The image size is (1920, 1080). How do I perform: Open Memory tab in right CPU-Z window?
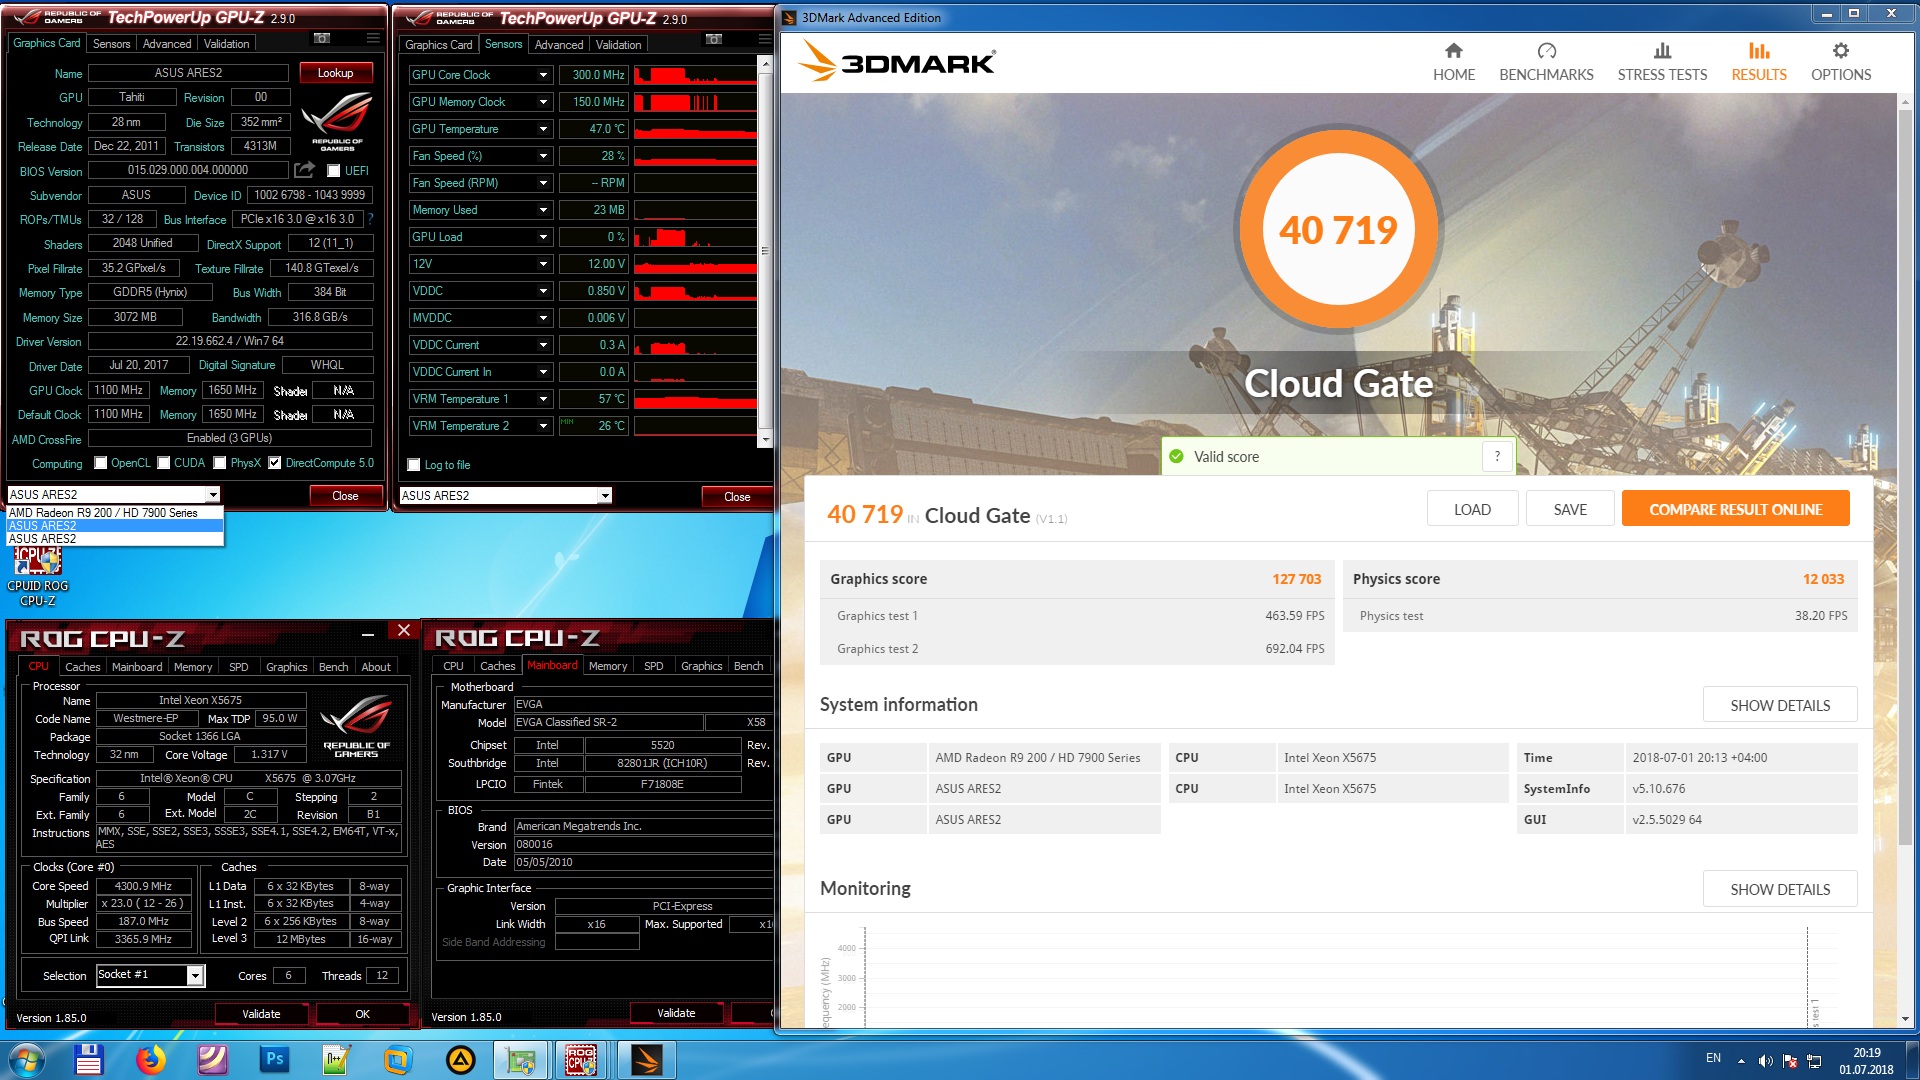[x=608, y=666]
